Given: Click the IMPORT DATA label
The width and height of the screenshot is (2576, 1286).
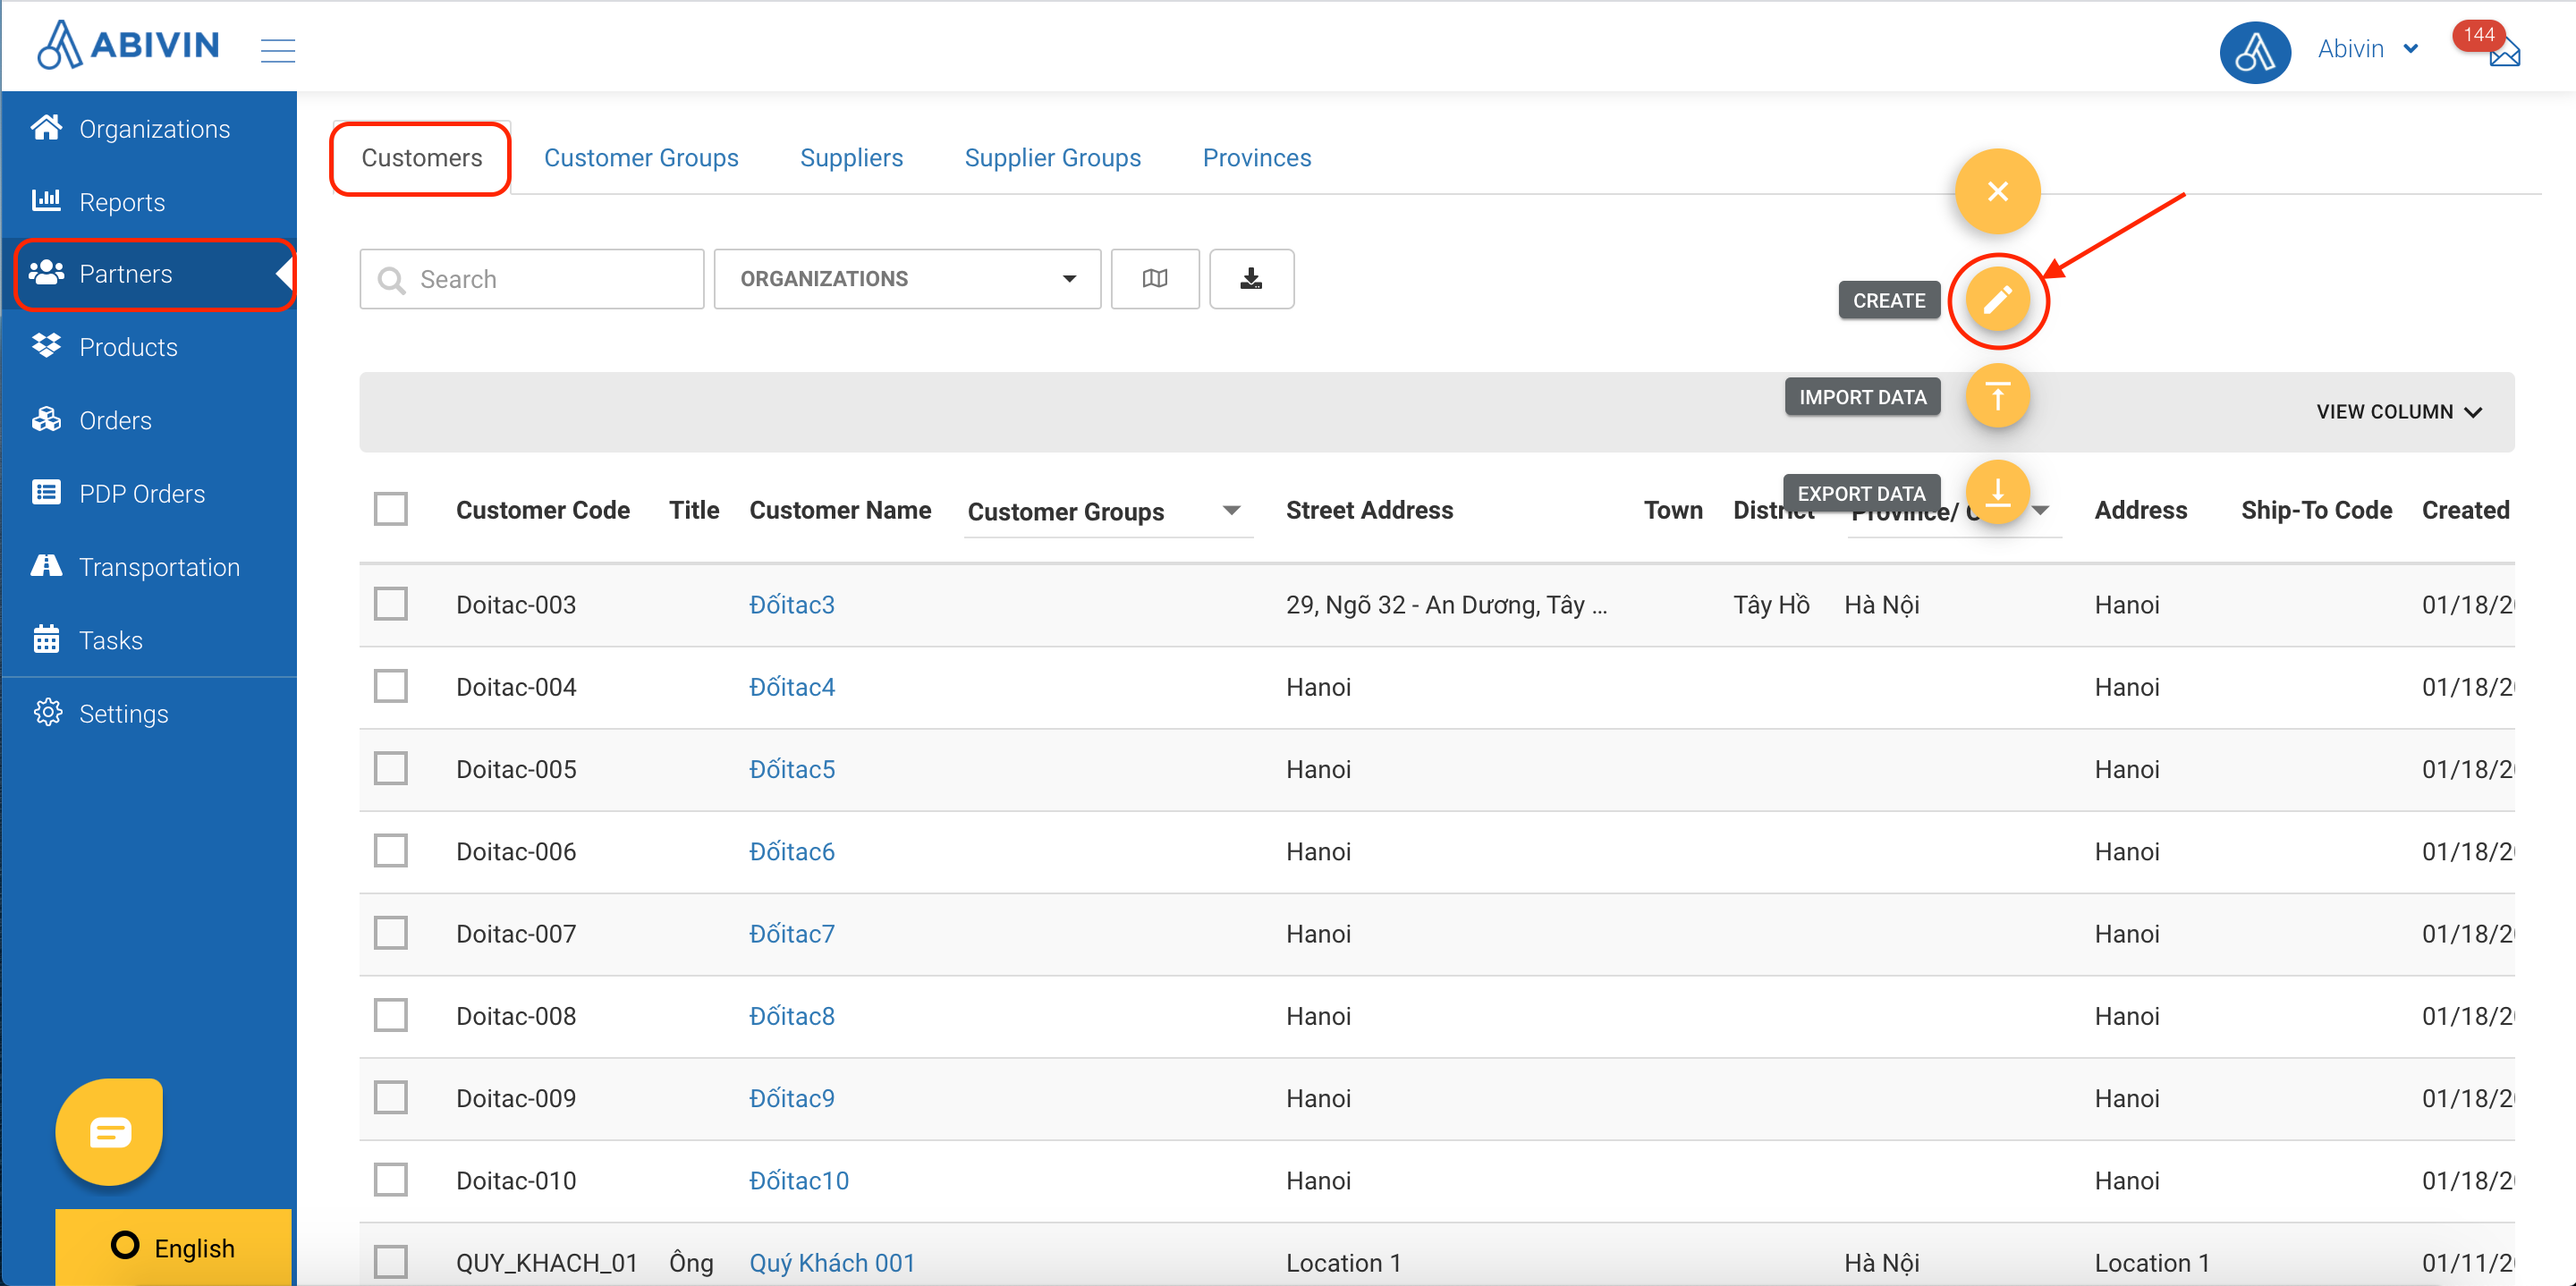Looking at the screenshot, I should click(x=1863, y=396).
